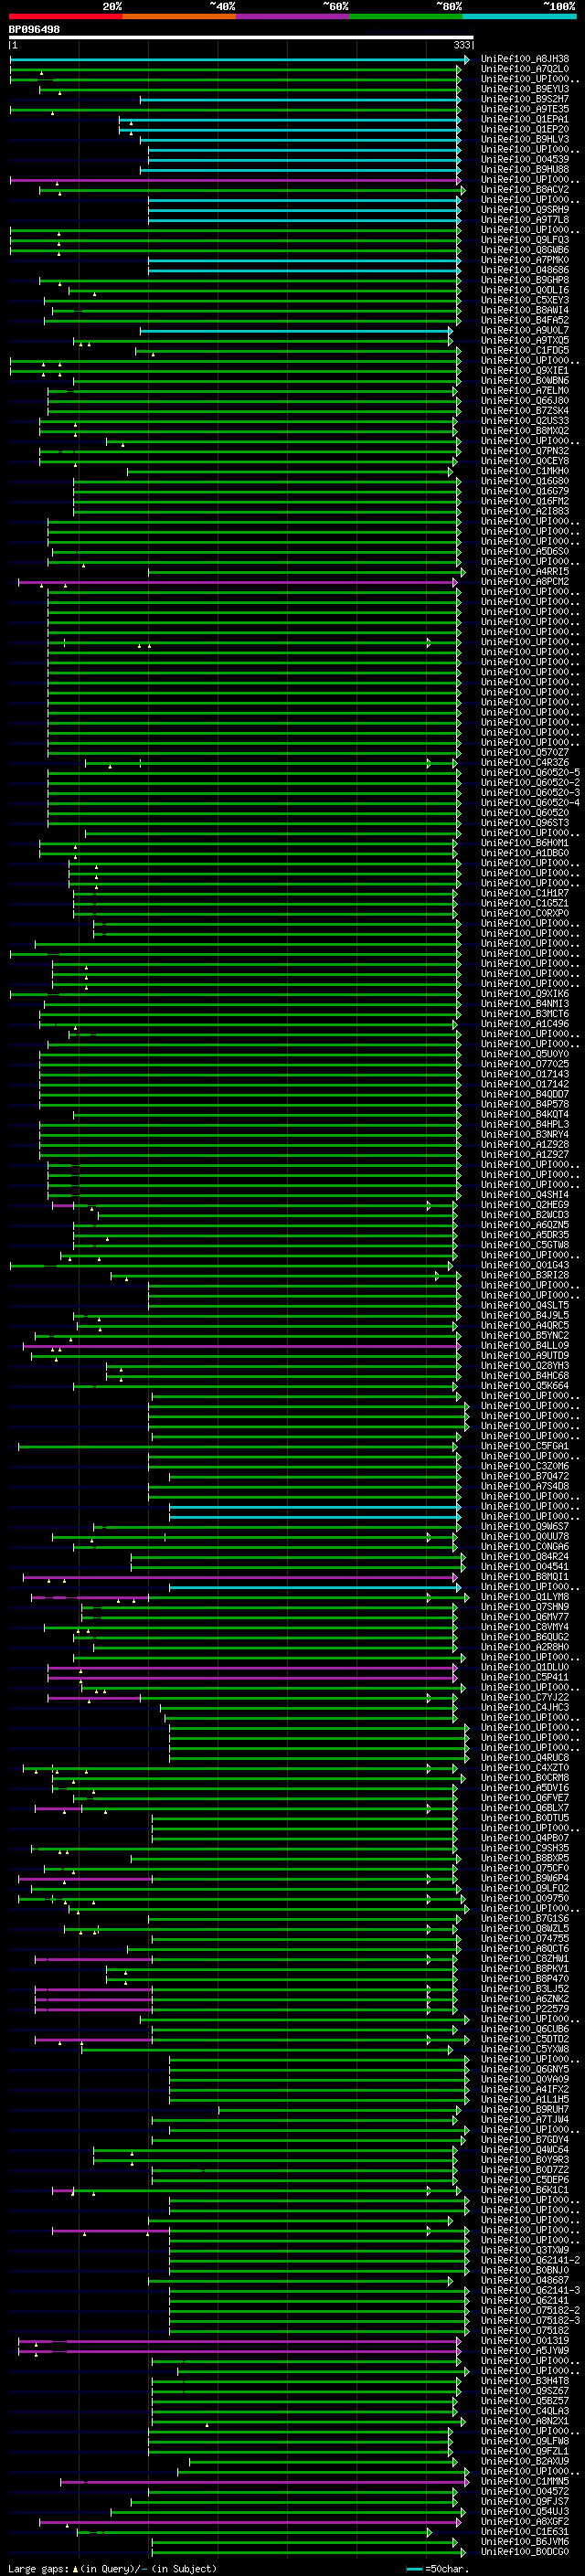Select UniRef100_Q01G43 hit

click(x=525, y=1265)
